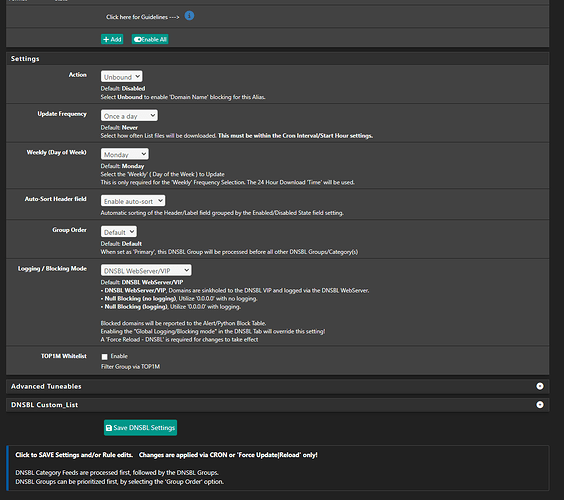Screen dimensions: 564x500
Task: Click the Add button with plus icon
Action: (112, 39)
